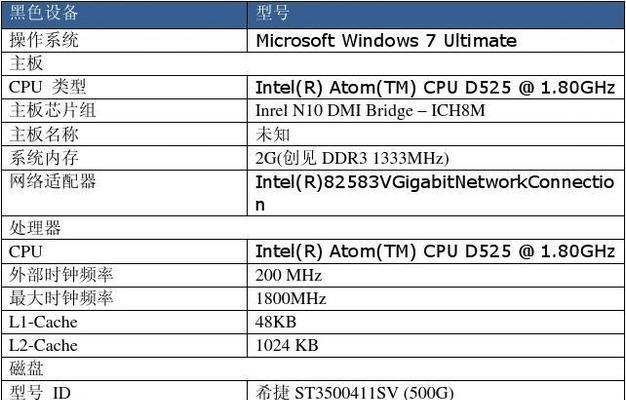This screenshot has height=400, width=626.
Task: Click the 网络适配器 label cell
Action: coord(124,193)
